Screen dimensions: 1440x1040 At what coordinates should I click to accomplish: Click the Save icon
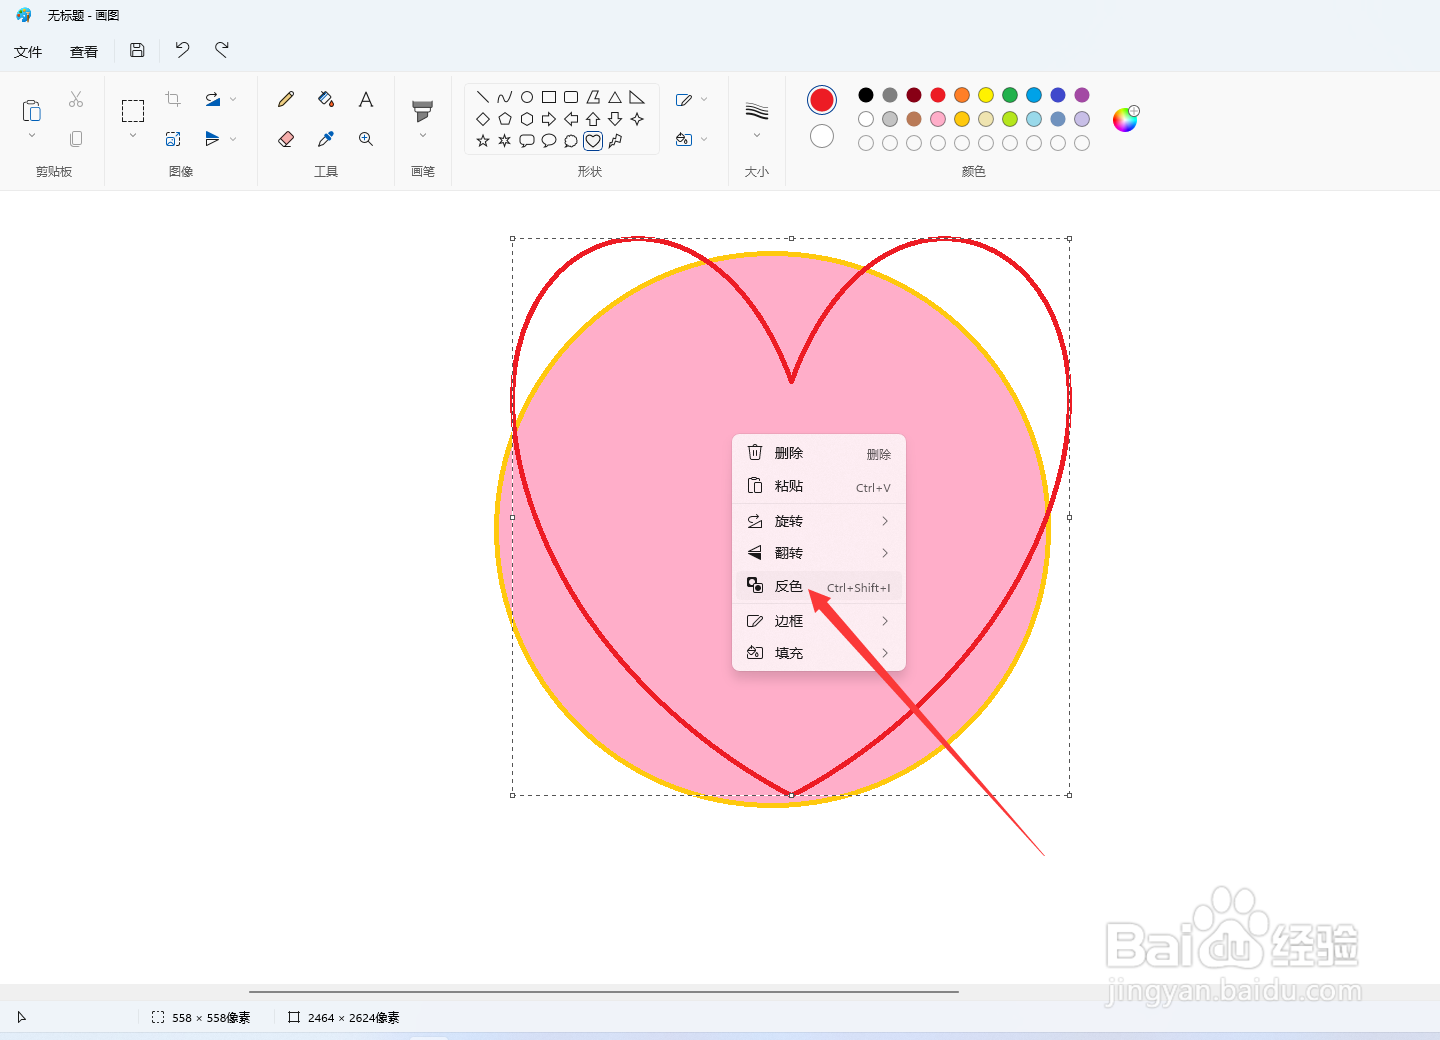tap(137, 50)
